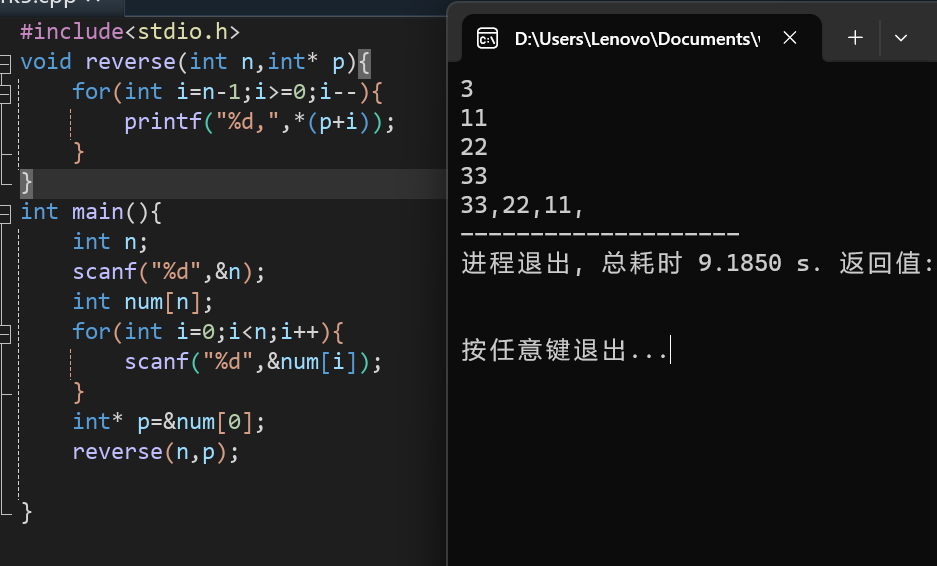The height and width of the screenshot is (566, 937).
Task: Click the console input line '22'
Action: point(474,147)
